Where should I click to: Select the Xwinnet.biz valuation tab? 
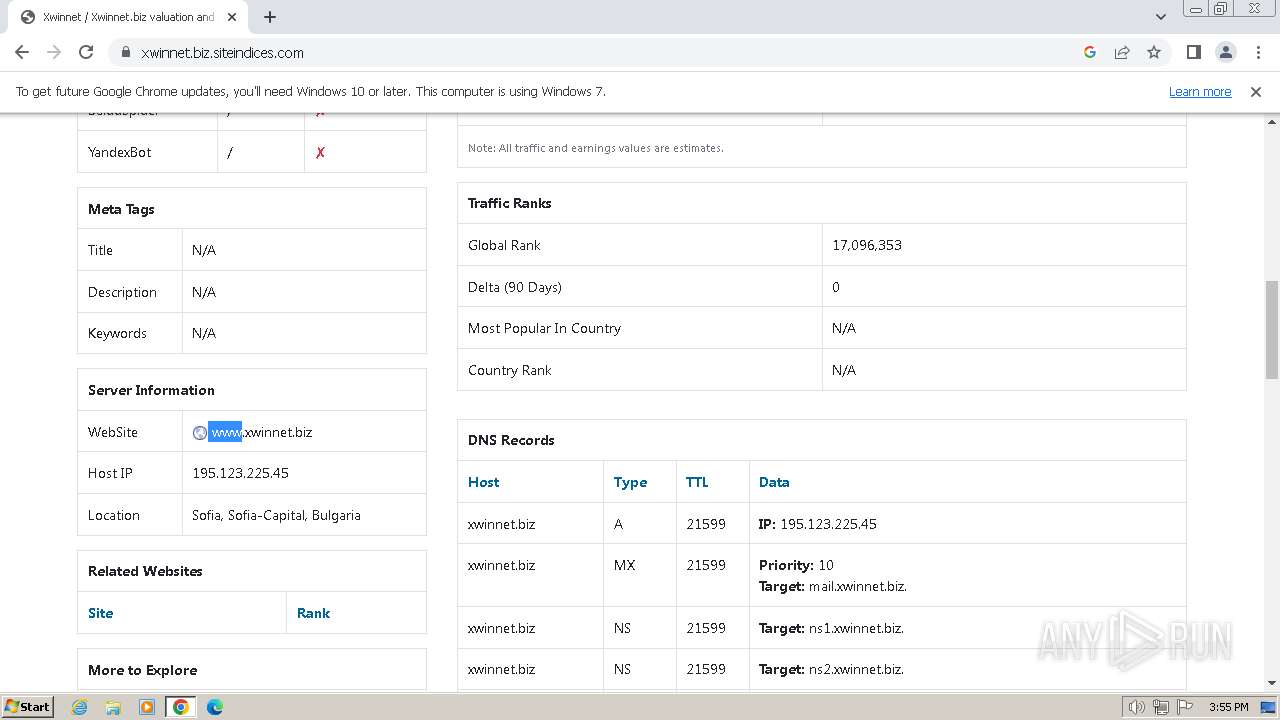[x=128, y=17]
